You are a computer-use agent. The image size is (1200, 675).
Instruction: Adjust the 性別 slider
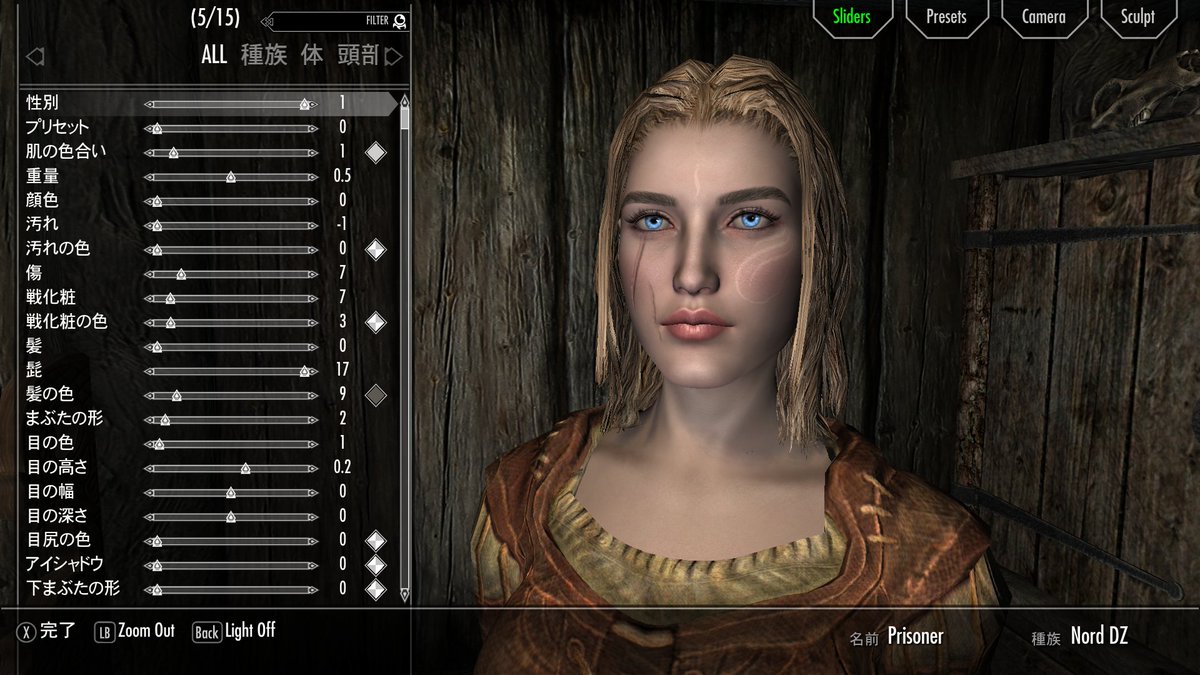[x=231, y=104]
